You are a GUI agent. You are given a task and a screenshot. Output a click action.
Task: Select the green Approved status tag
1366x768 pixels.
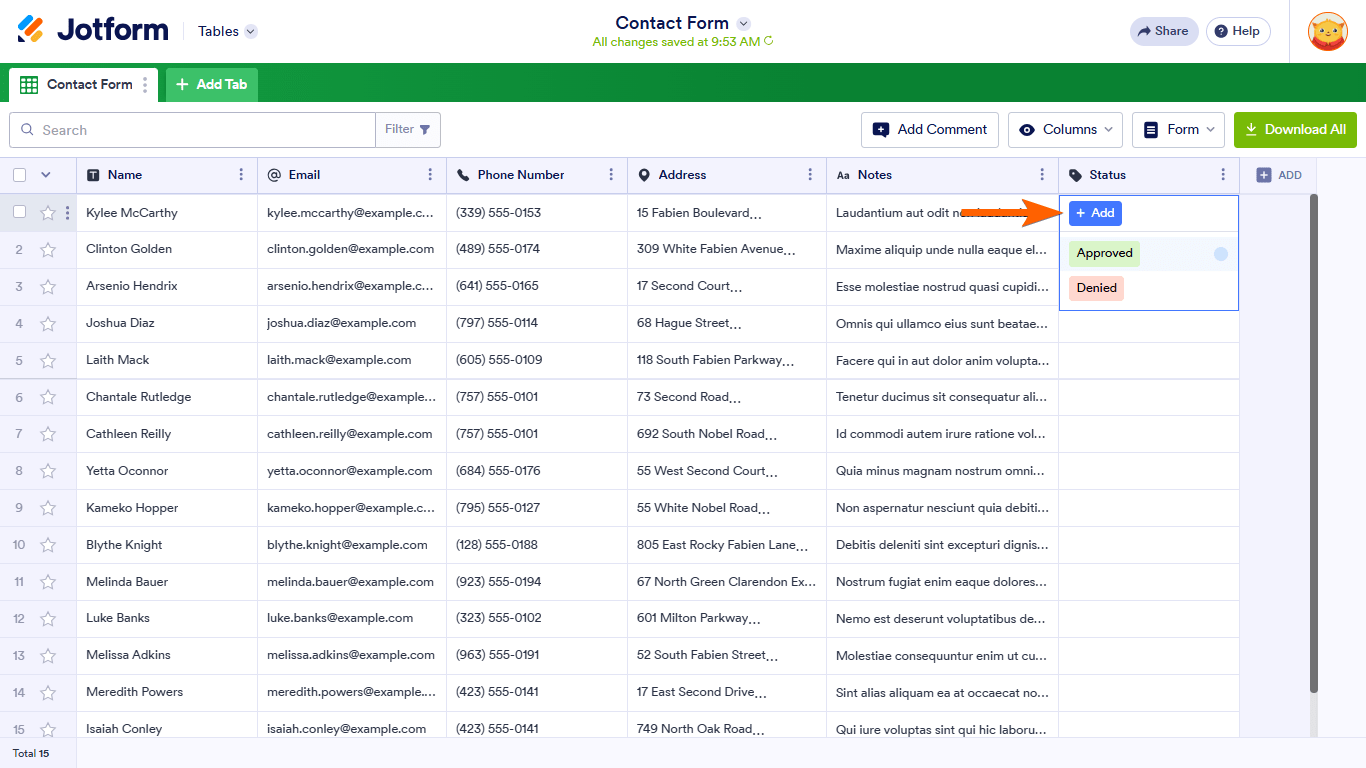point(1104,254)
